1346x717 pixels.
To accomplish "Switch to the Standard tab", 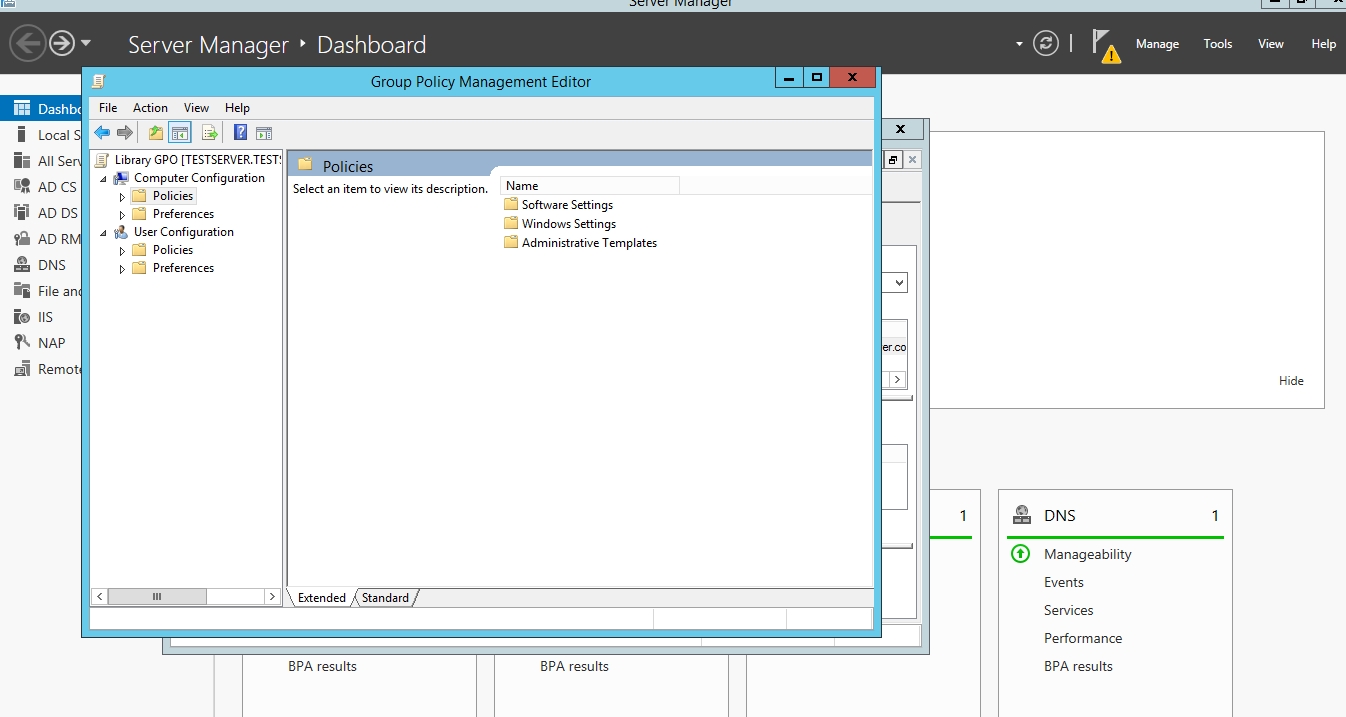I will click(385, 598).
